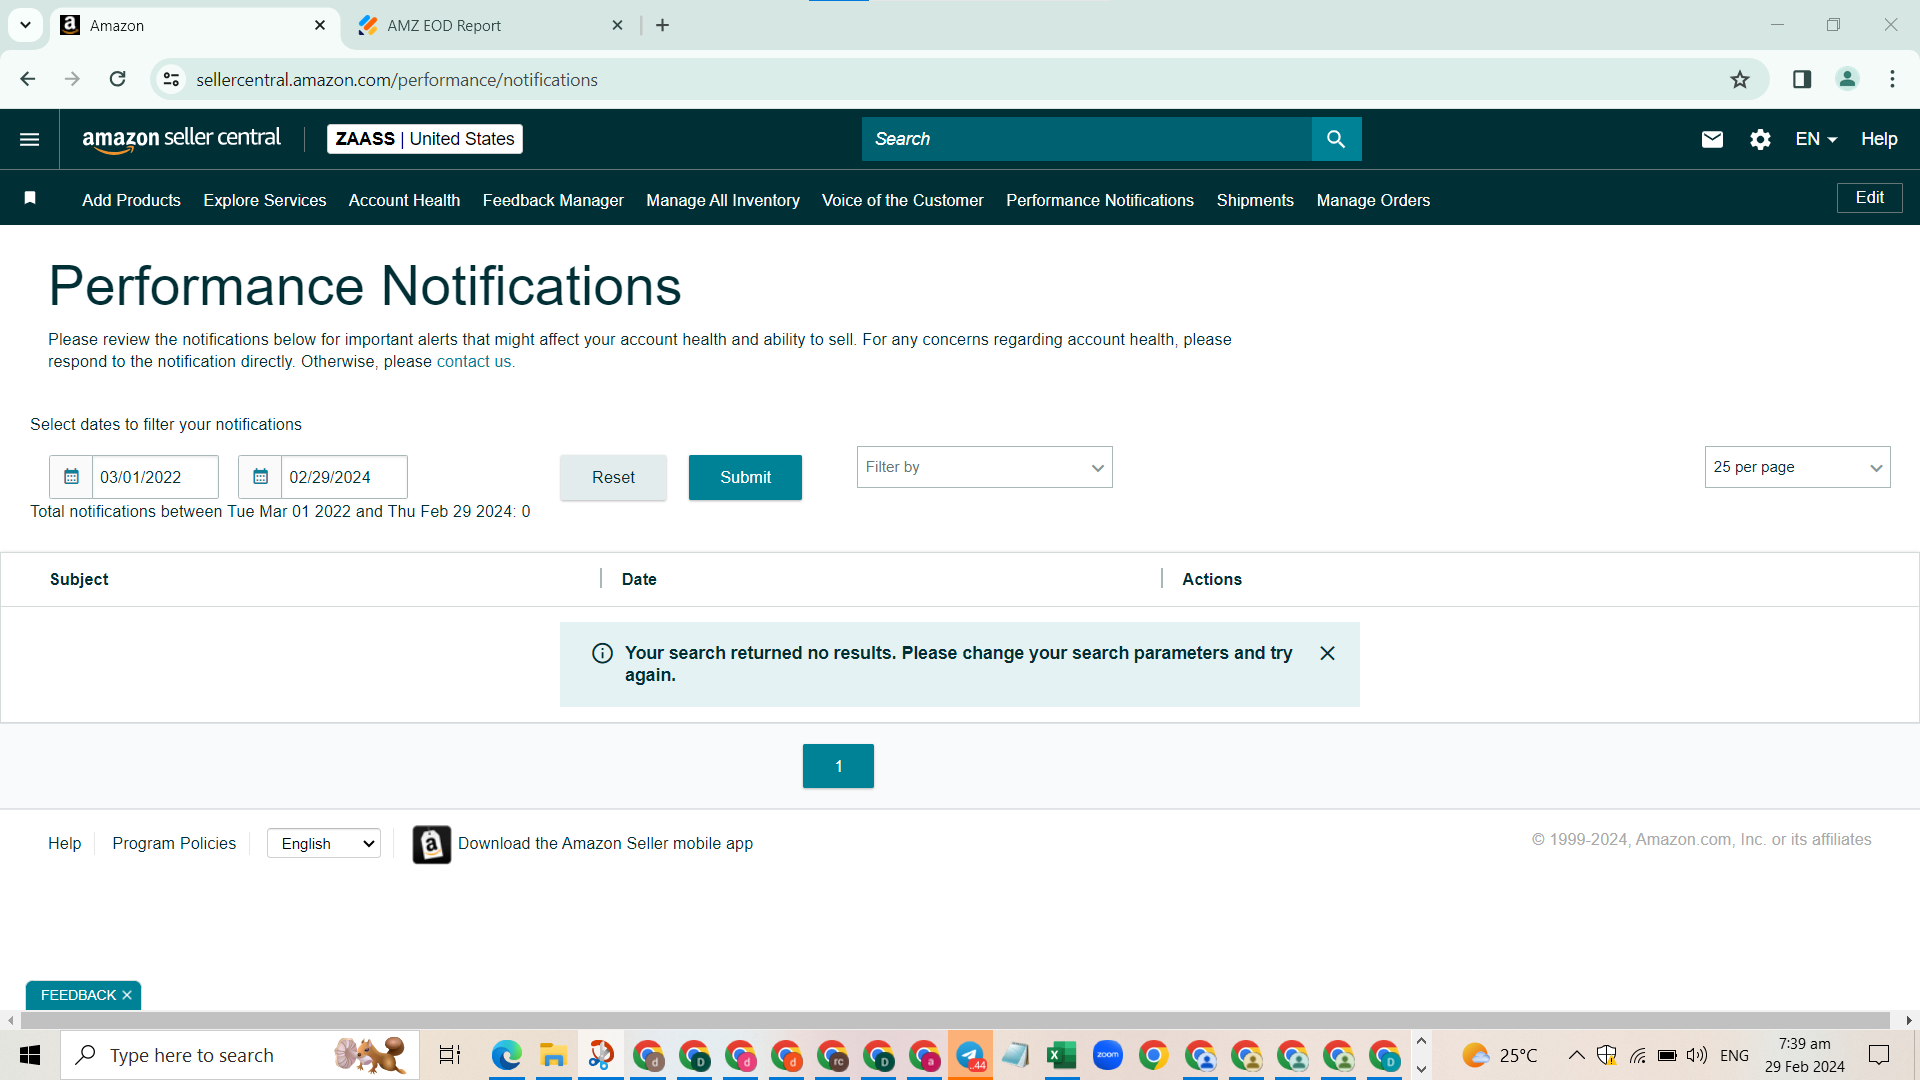Open the end date calendar picker
The height and width of the screenshot is (1080, 1920).
click(x=260, y=477)
